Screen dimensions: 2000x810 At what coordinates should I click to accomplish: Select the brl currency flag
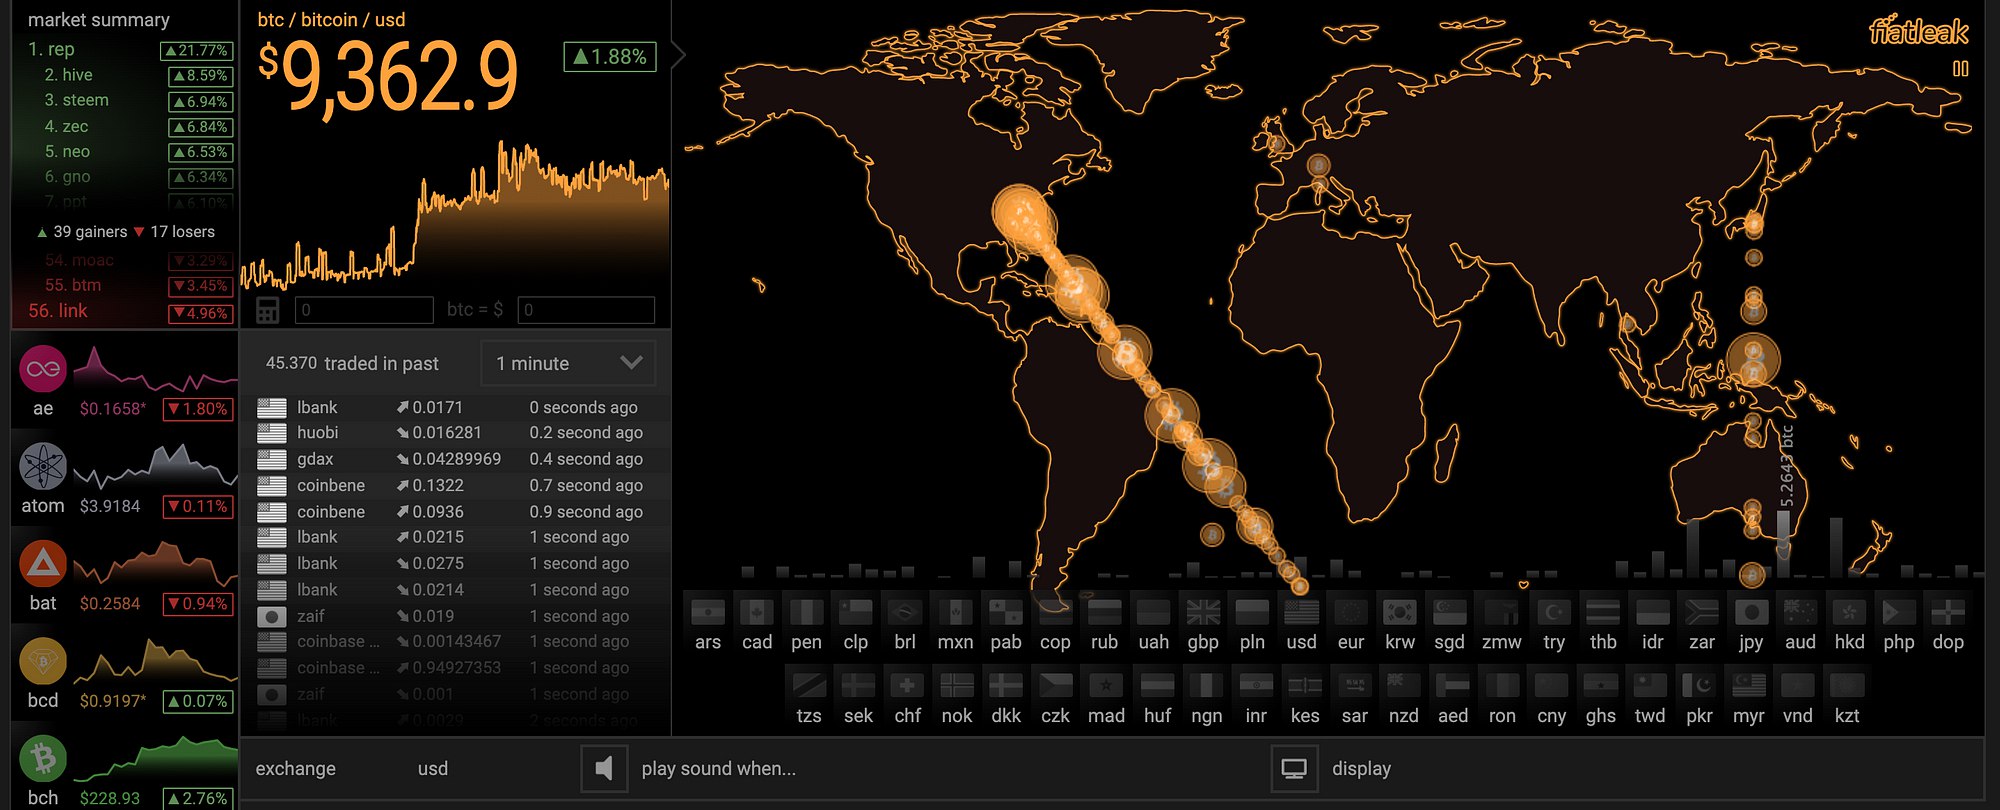[x=905, y=612]
